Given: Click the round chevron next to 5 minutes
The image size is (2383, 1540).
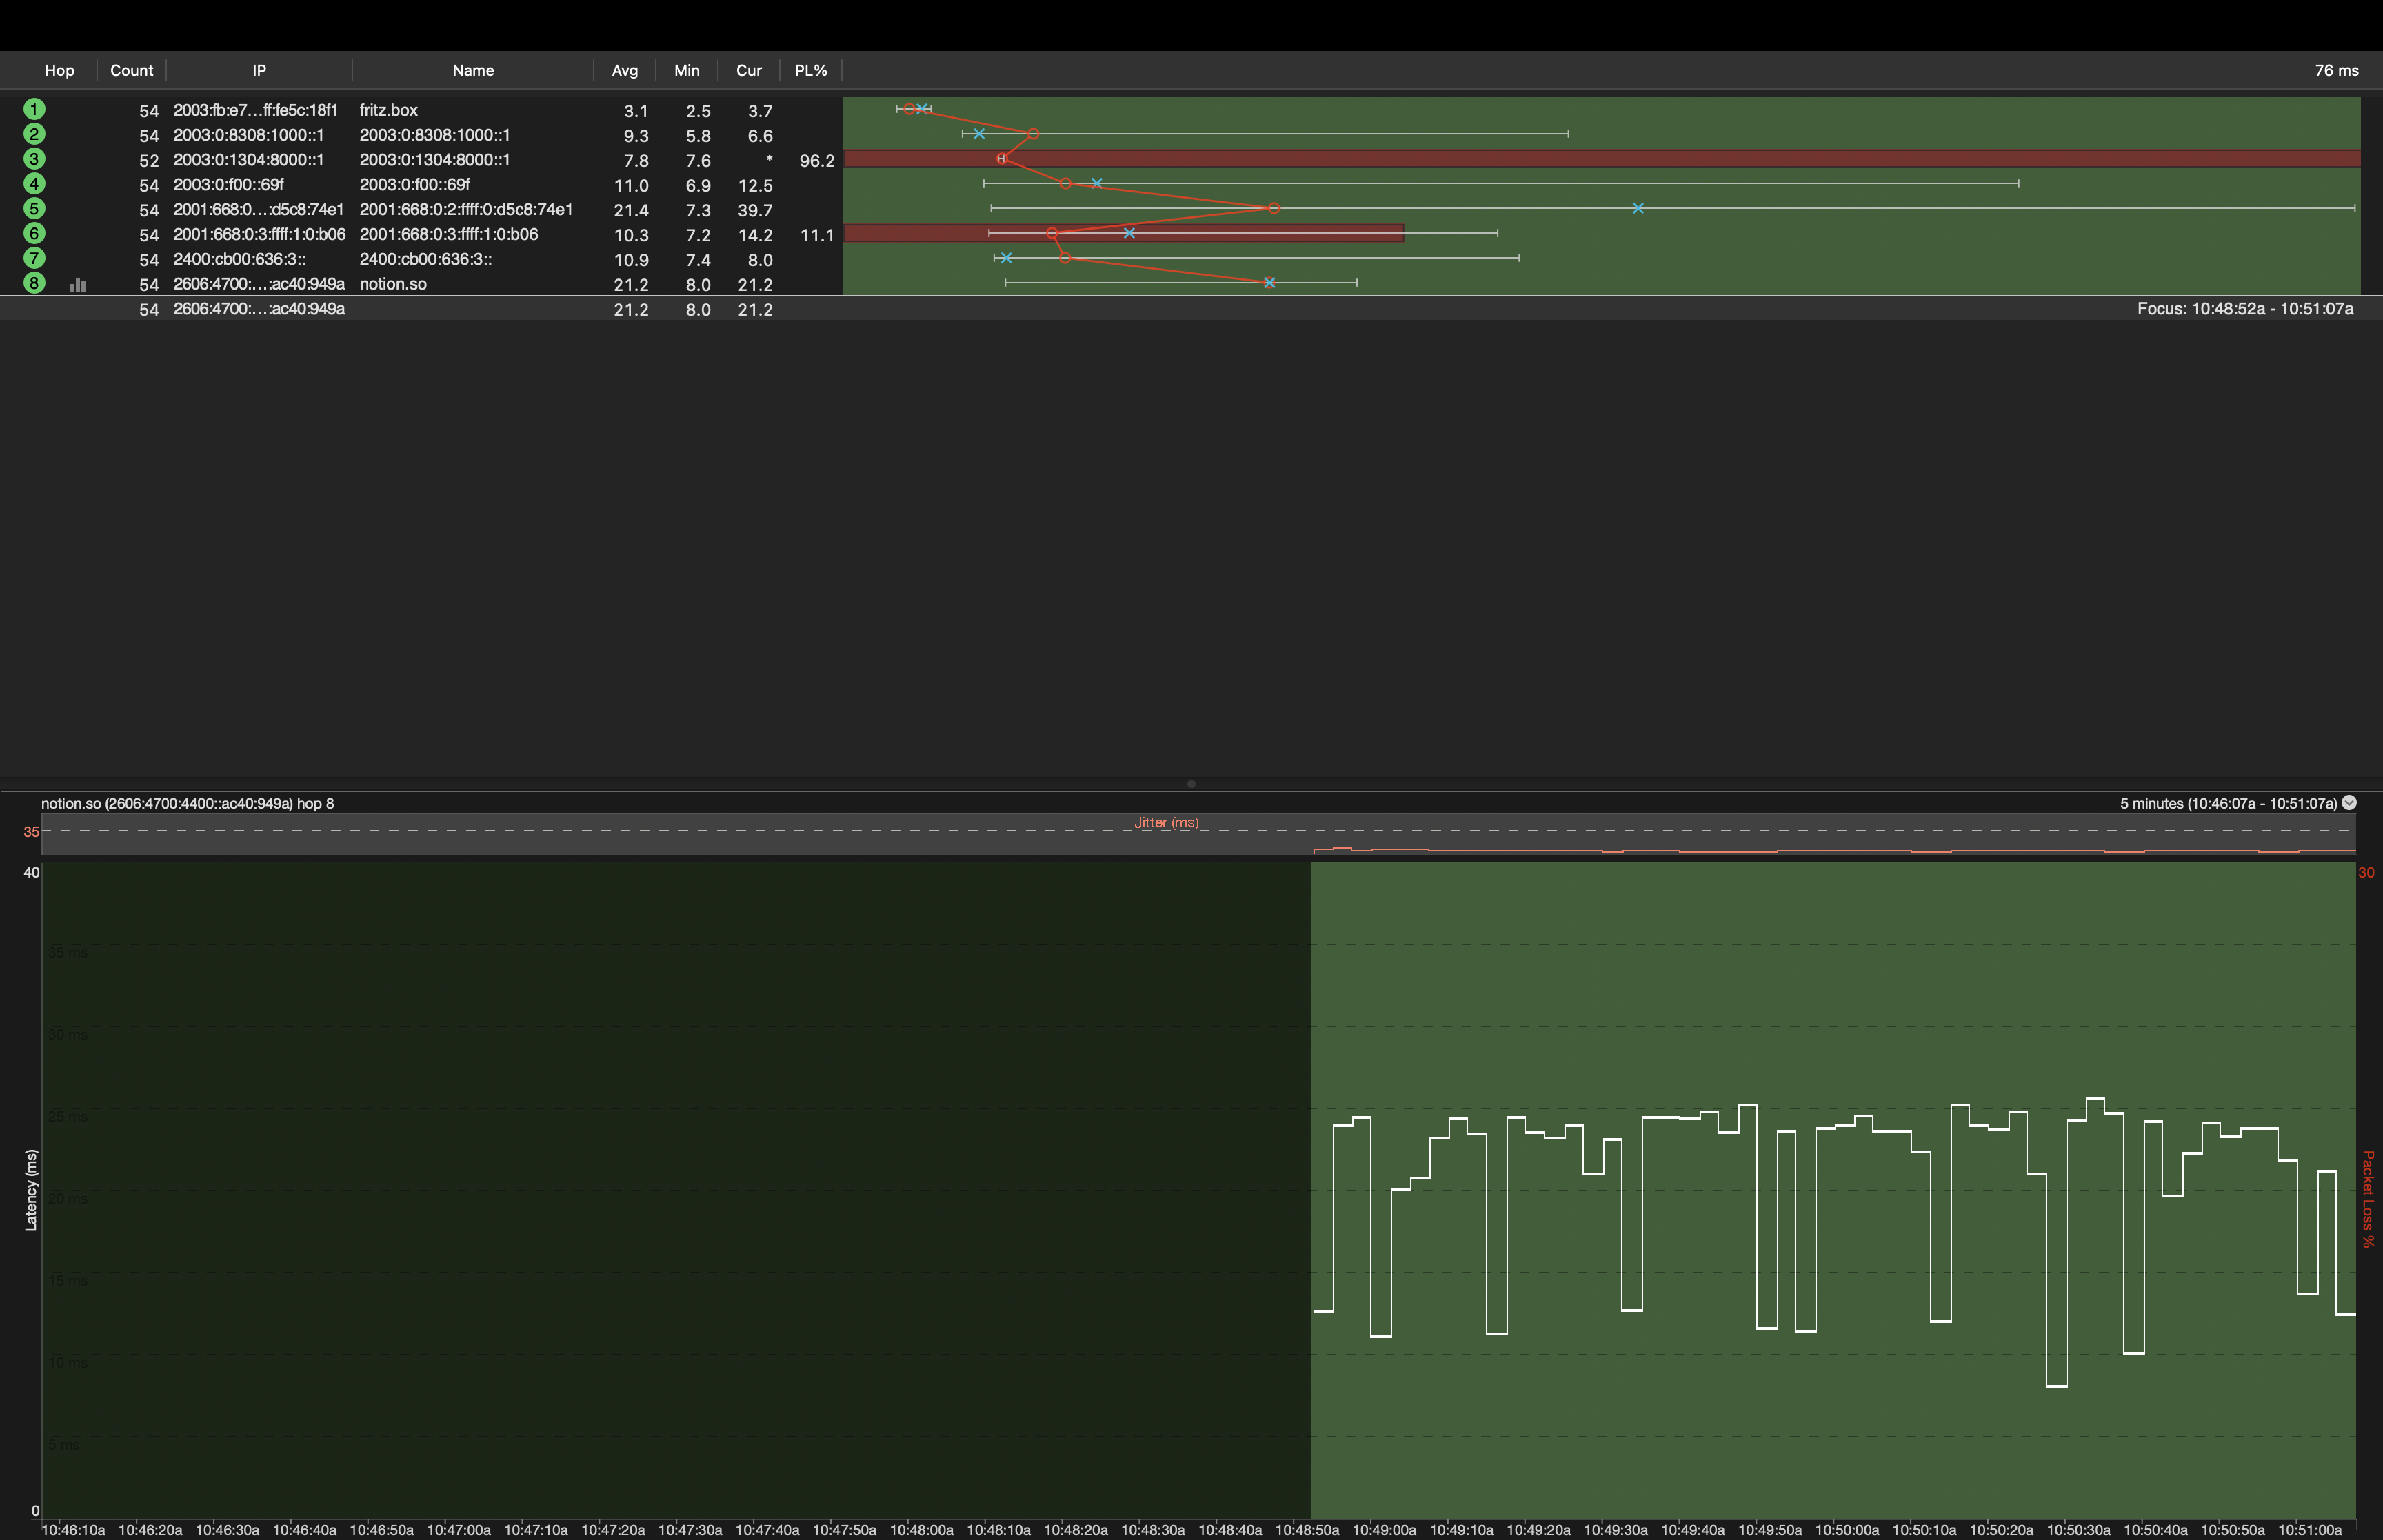Looking at the screenshot, I should click(x=2349, y=803).
